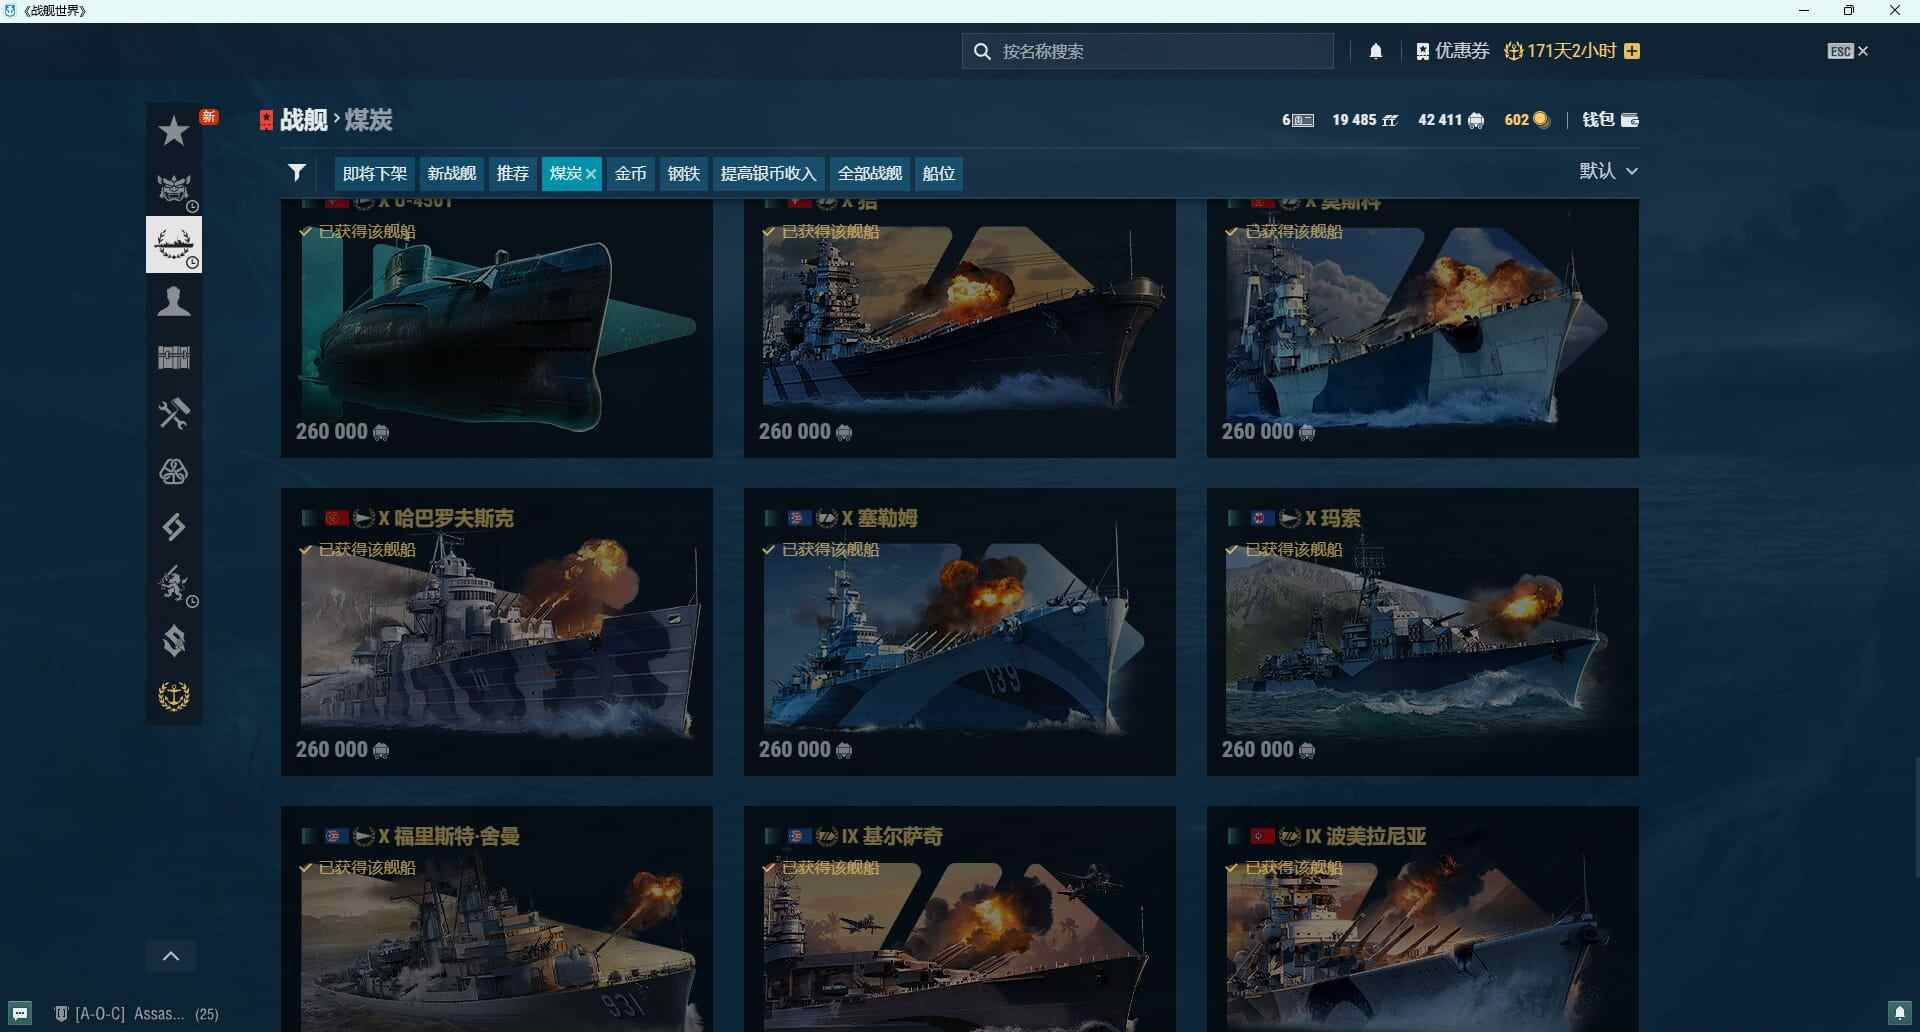Open the X 福里斯特·舍曼 ship card
1920x1032 pixels.
[x=497, y=919]
